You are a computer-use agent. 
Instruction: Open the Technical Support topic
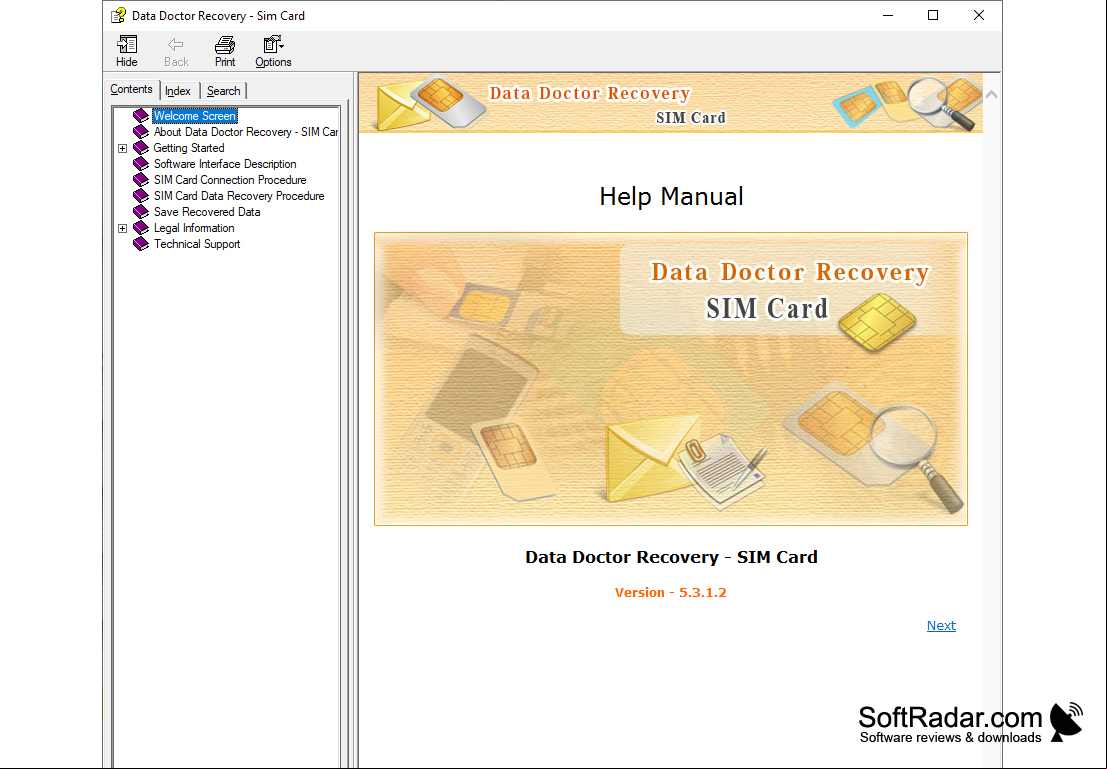pos(196,244)
